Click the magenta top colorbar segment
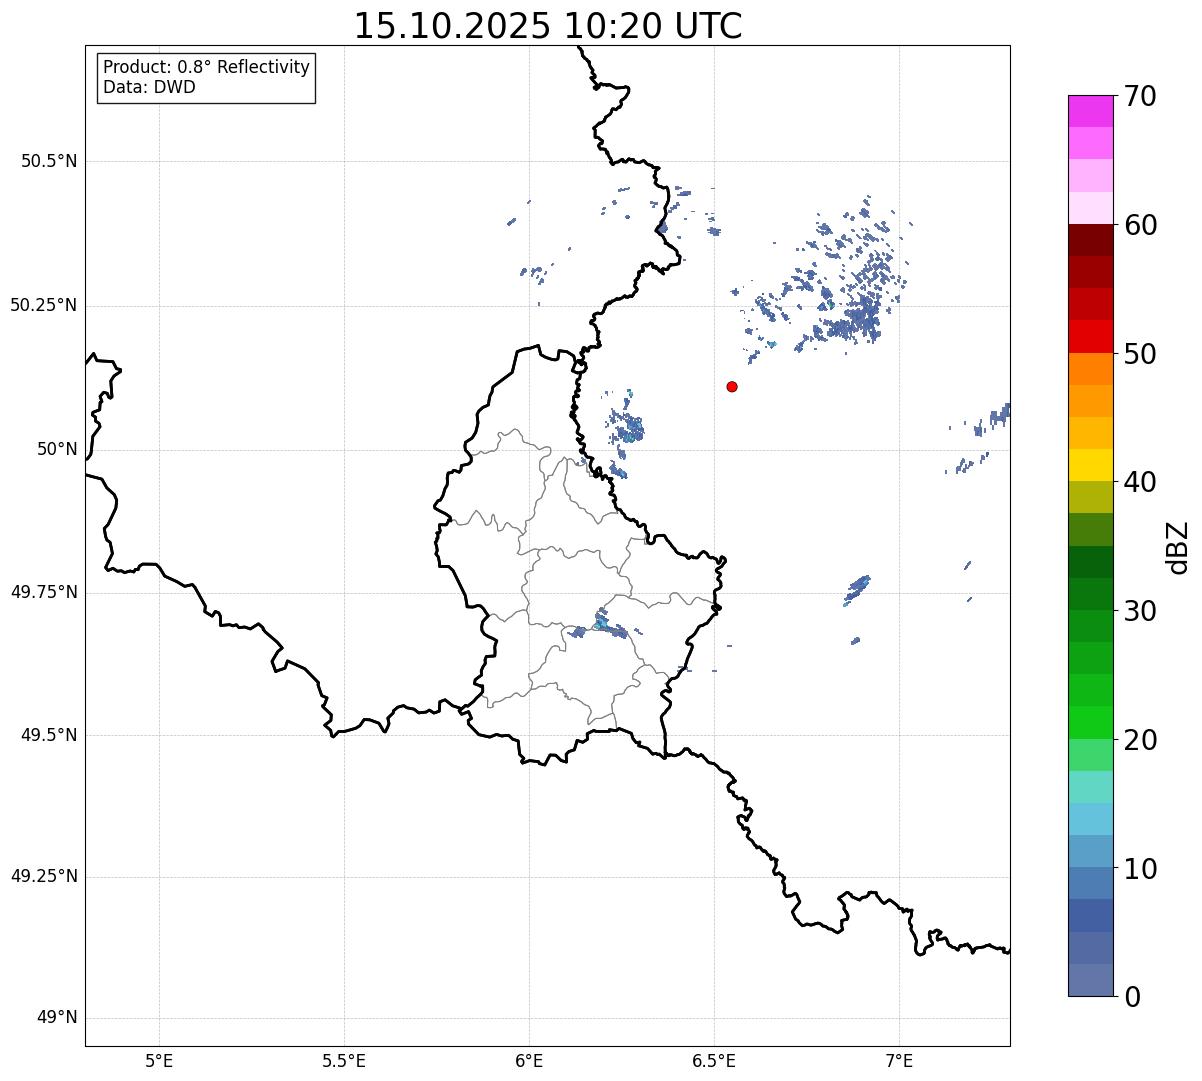1202x1081 pixels. click(x=1090, y=111)
